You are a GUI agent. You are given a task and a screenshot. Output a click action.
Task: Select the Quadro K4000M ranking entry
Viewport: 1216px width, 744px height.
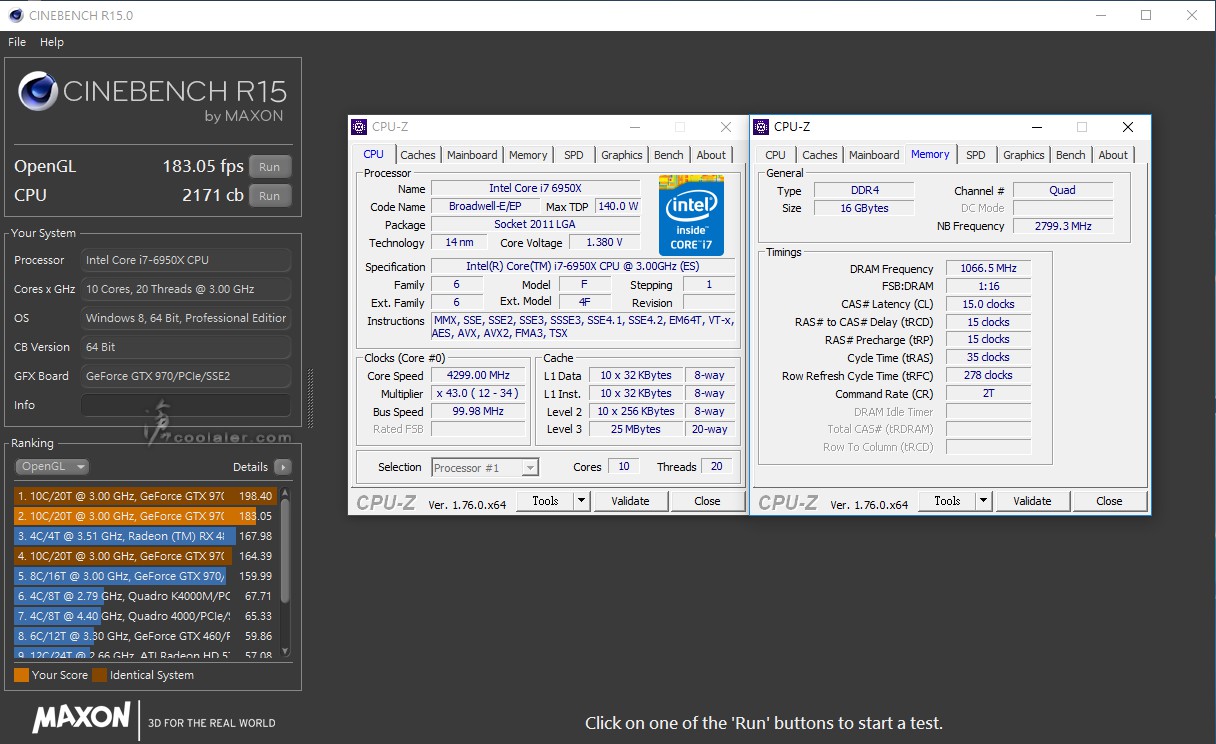(x=144, y=596)
